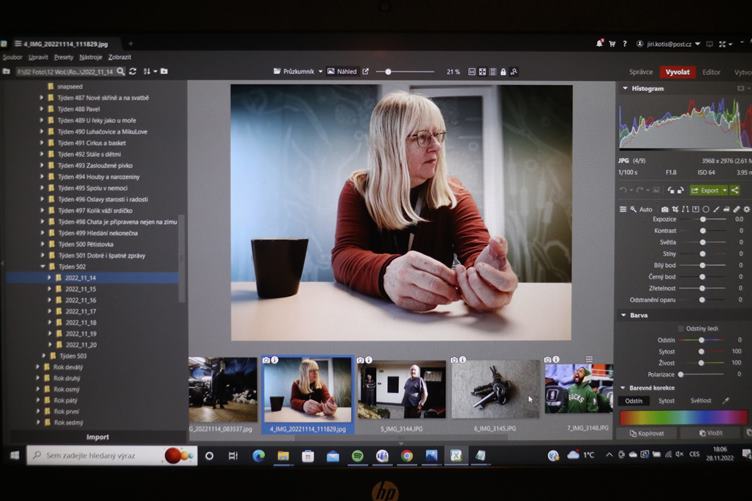Open the Export options dropdown arrow

click(725, 190)
